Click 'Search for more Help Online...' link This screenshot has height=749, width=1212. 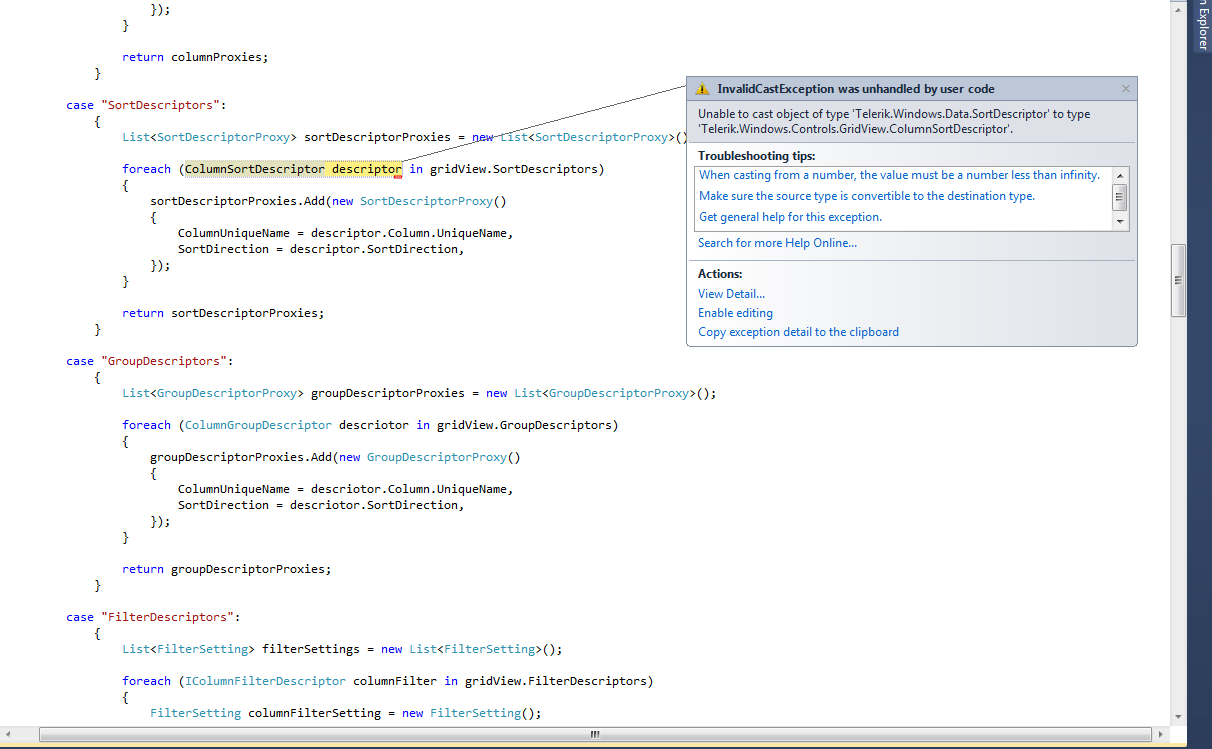click(x=777, y=243)
